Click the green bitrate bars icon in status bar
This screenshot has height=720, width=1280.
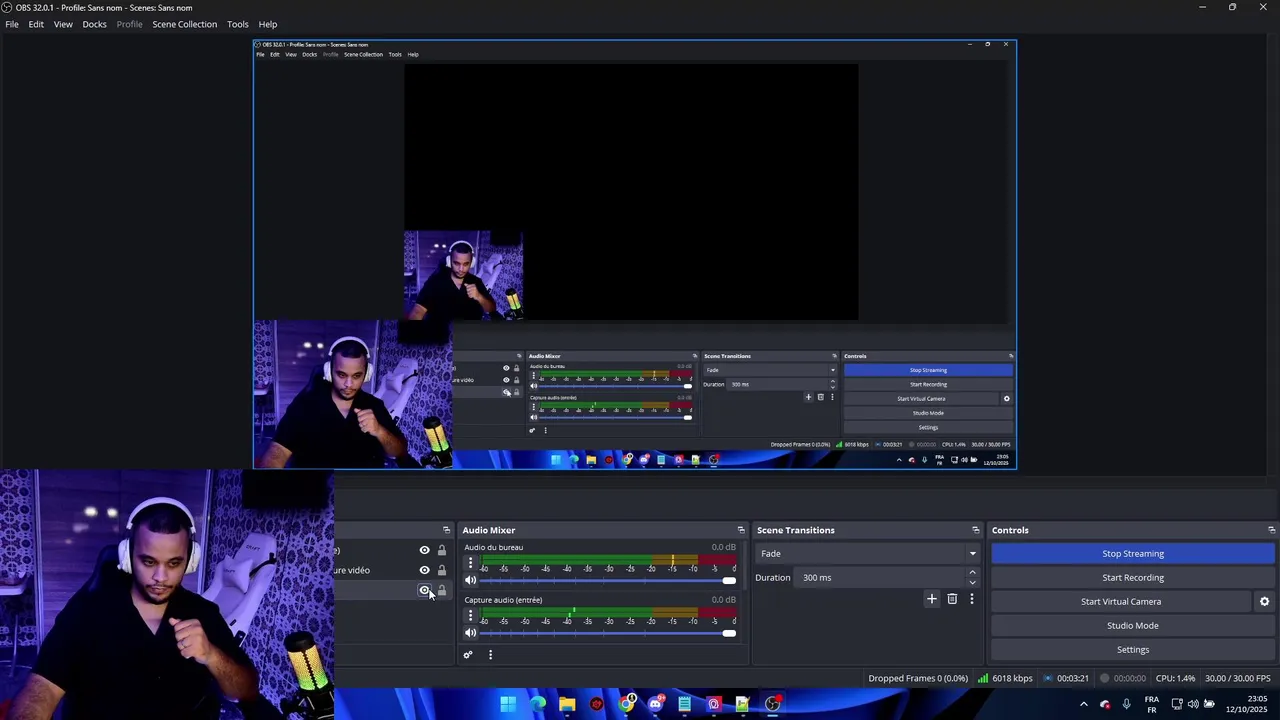click(x=983, y=678)
